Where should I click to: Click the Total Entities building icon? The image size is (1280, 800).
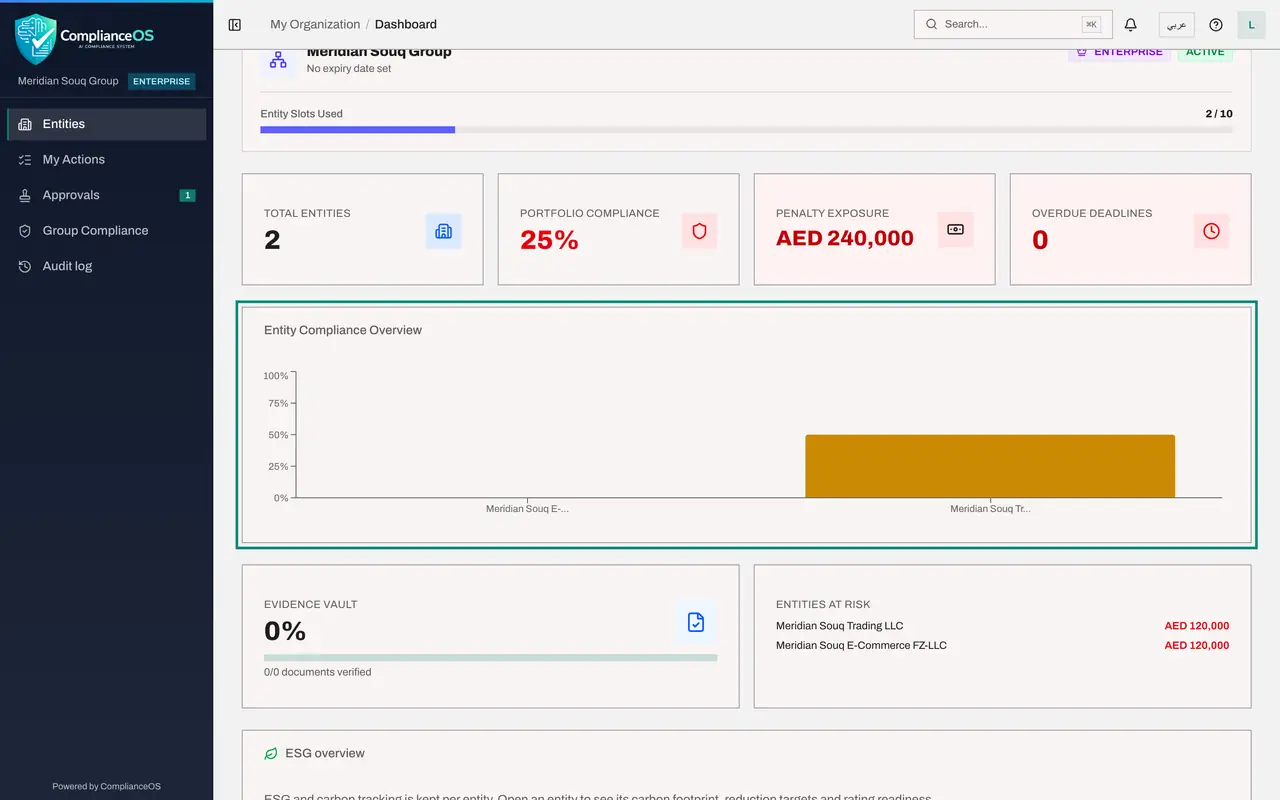[443, 231]
